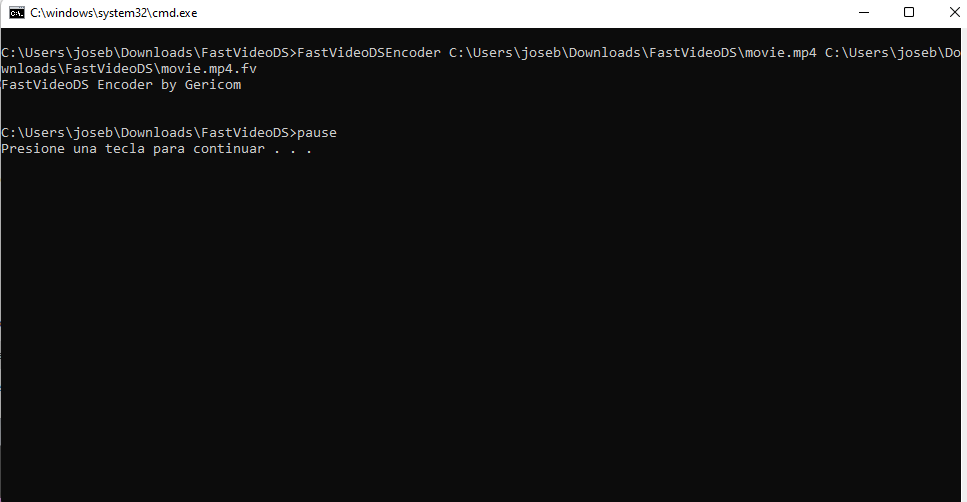
Task: Click the 'FastVideoDS Encoder by Gericom' line
Action: (x=121, y=84)
